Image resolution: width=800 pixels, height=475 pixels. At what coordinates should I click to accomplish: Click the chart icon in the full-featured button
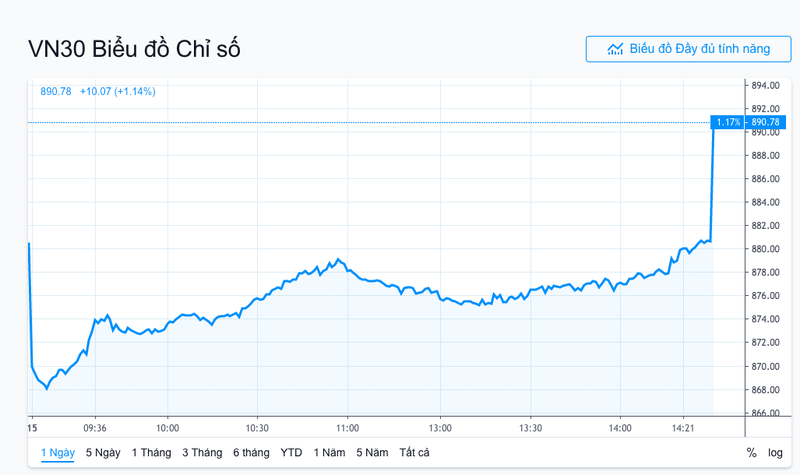(x=616, y=49)
